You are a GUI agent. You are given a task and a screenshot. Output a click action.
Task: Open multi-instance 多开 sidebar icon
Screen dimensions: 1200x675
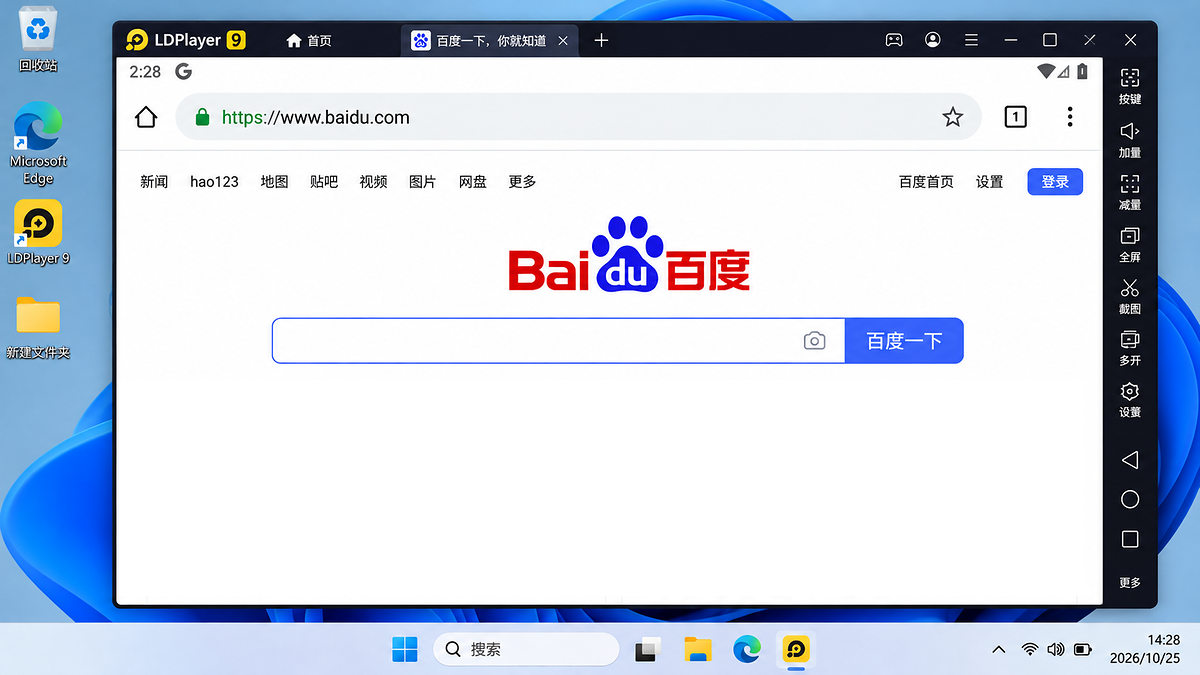tap(1130, 347)
